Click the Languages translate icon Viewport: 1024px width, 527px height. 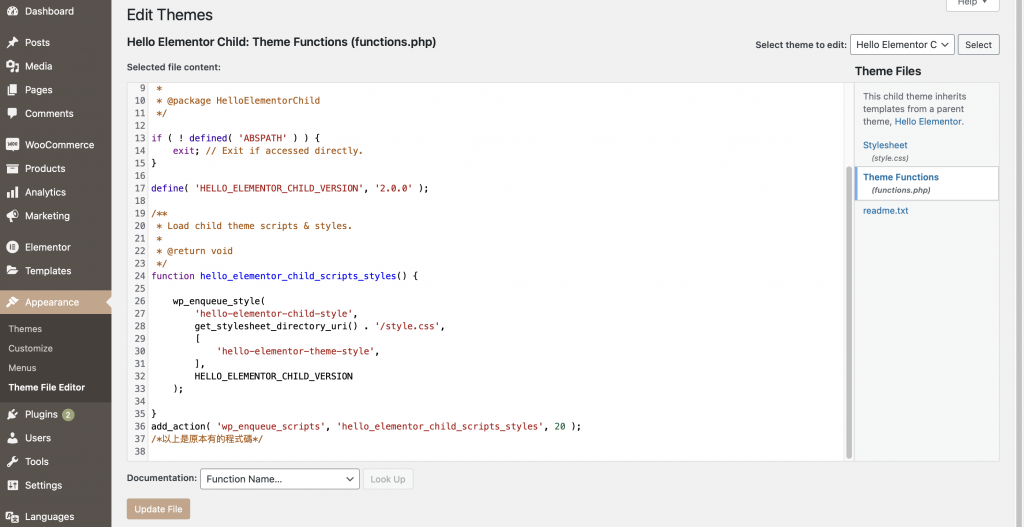tap(12, 517)
